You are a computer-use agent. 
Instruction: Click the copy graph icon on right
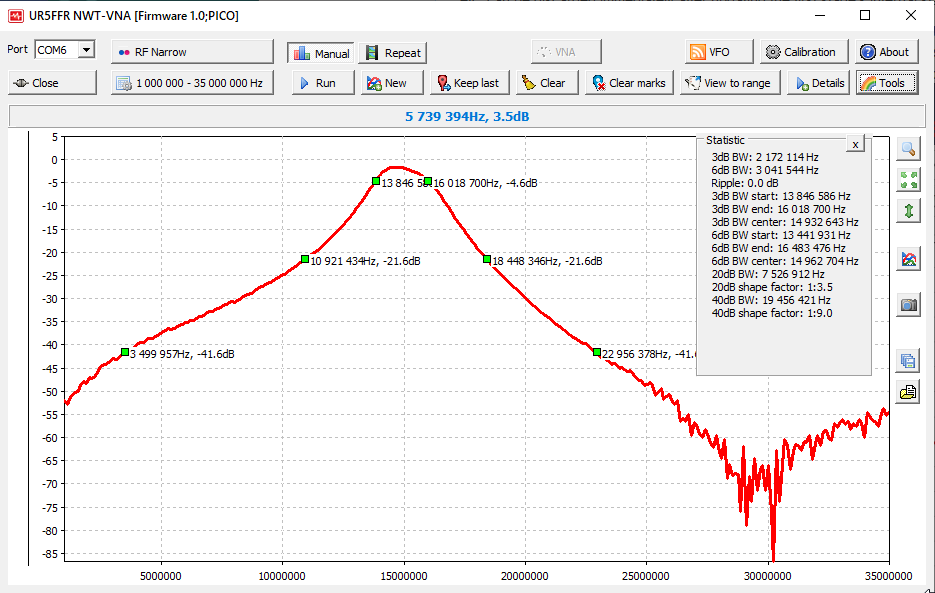(x=908, y=361)
